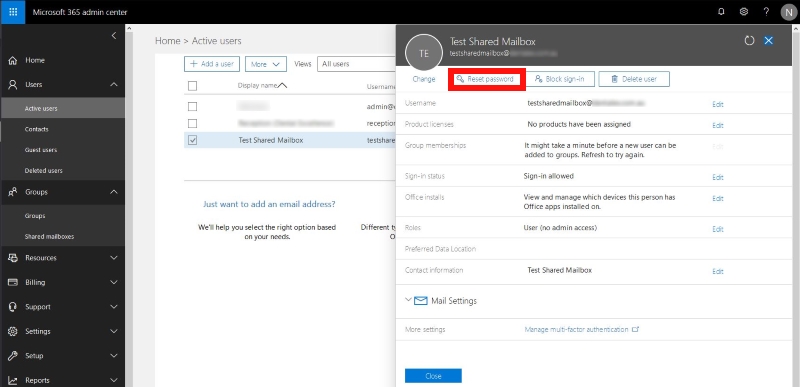Collapse the navigation pane arrow

point(114,36)
